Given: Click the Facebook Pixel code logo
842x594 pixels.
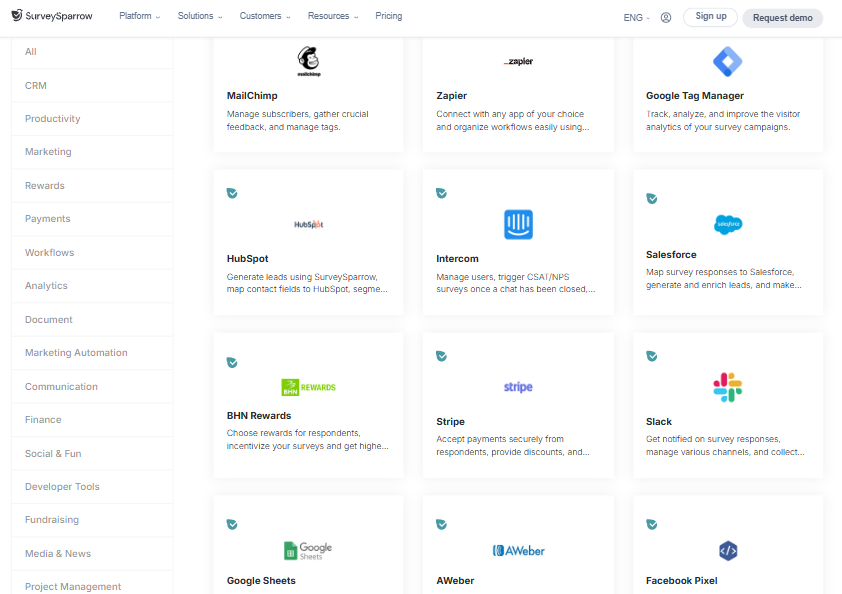Looking at the screenshot, I should tap(728, 550).
